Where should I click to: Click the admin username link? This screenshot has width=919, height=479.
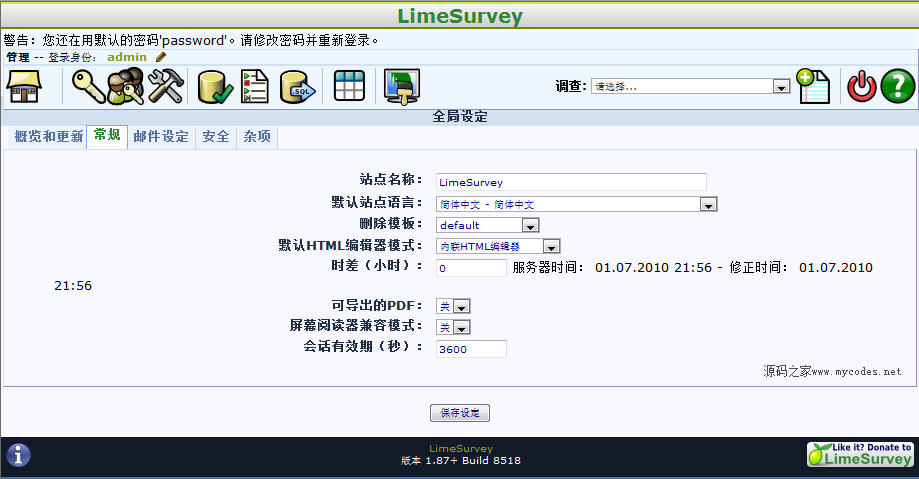127,57
